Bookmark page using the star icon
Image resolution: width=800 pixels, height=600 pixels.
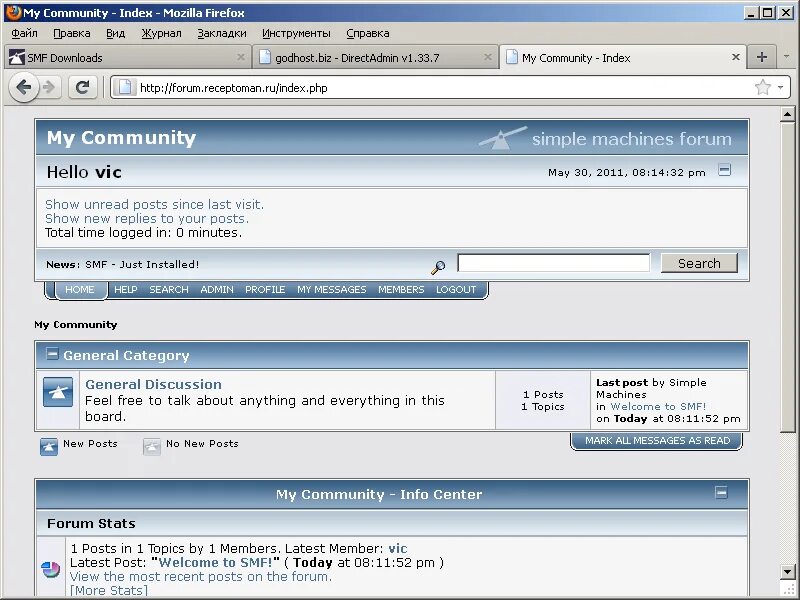click(x=763, y=87)
